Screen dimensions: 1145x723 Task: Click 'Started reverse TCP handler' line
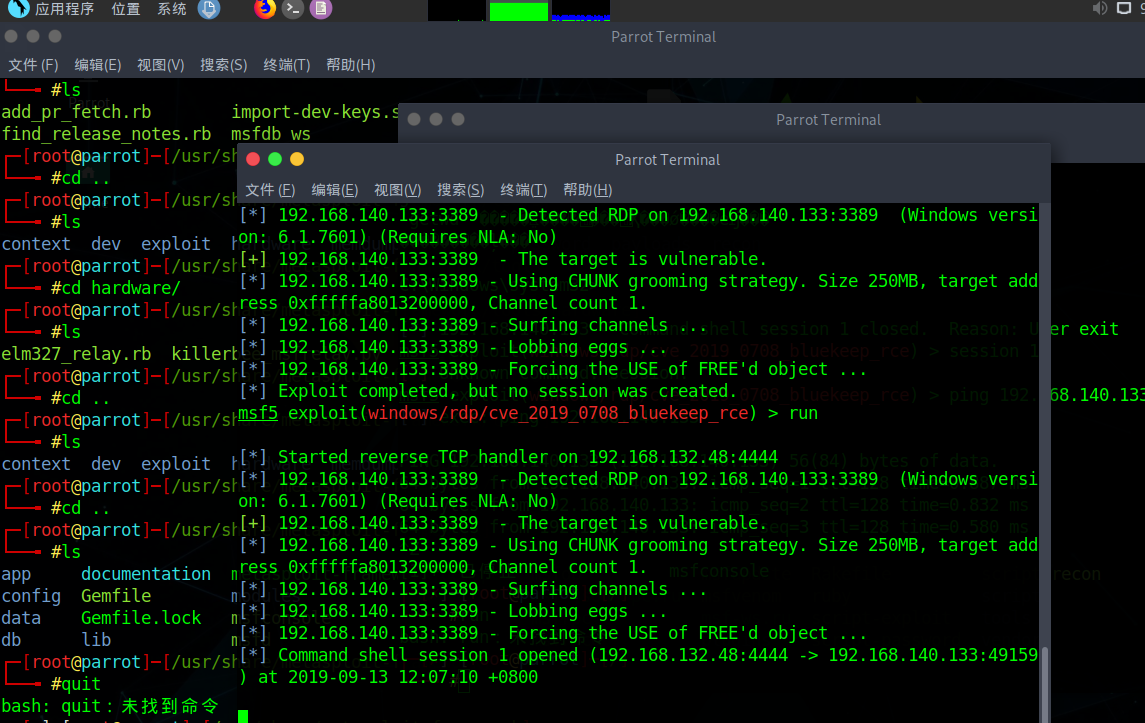(x=508, y=457)
